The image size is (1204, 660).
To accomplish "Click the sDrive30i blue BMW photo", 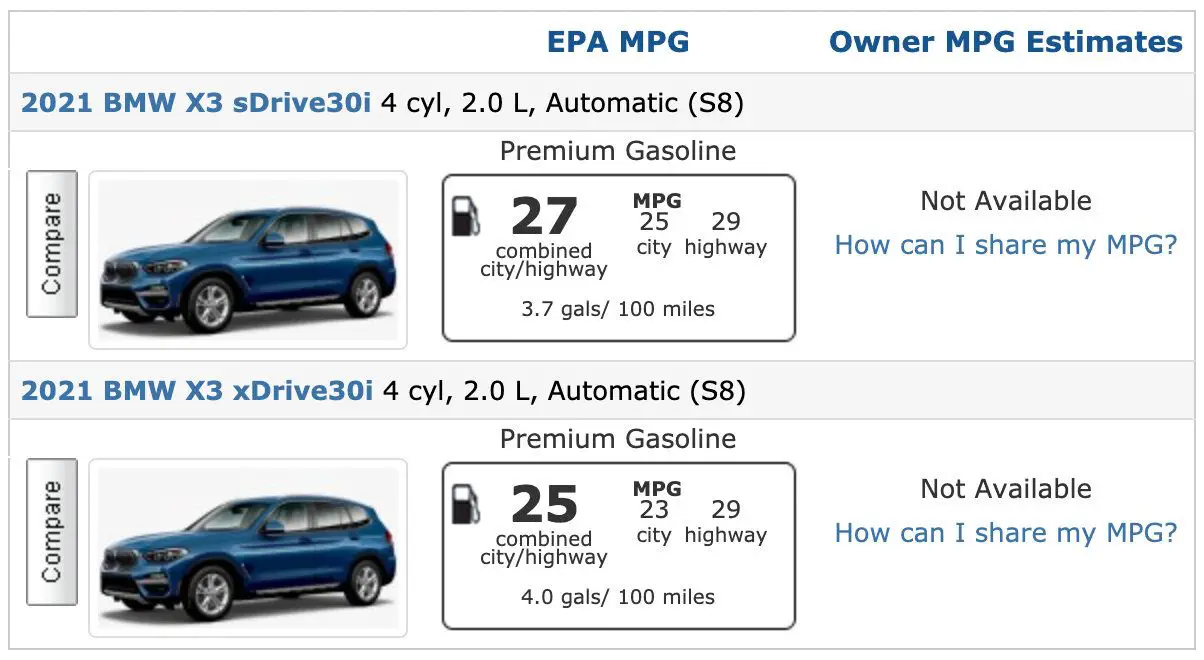I will coord(248,260).
